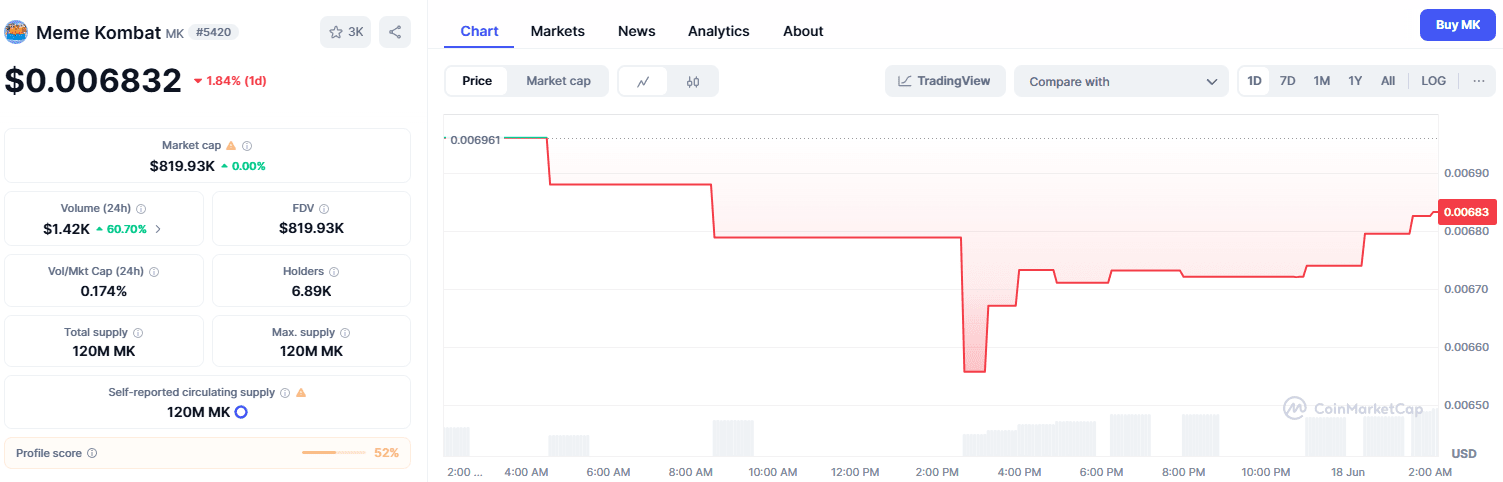Select Market cap chart toggle
This screenshot has height=482, width=1503.
(558, 81)
